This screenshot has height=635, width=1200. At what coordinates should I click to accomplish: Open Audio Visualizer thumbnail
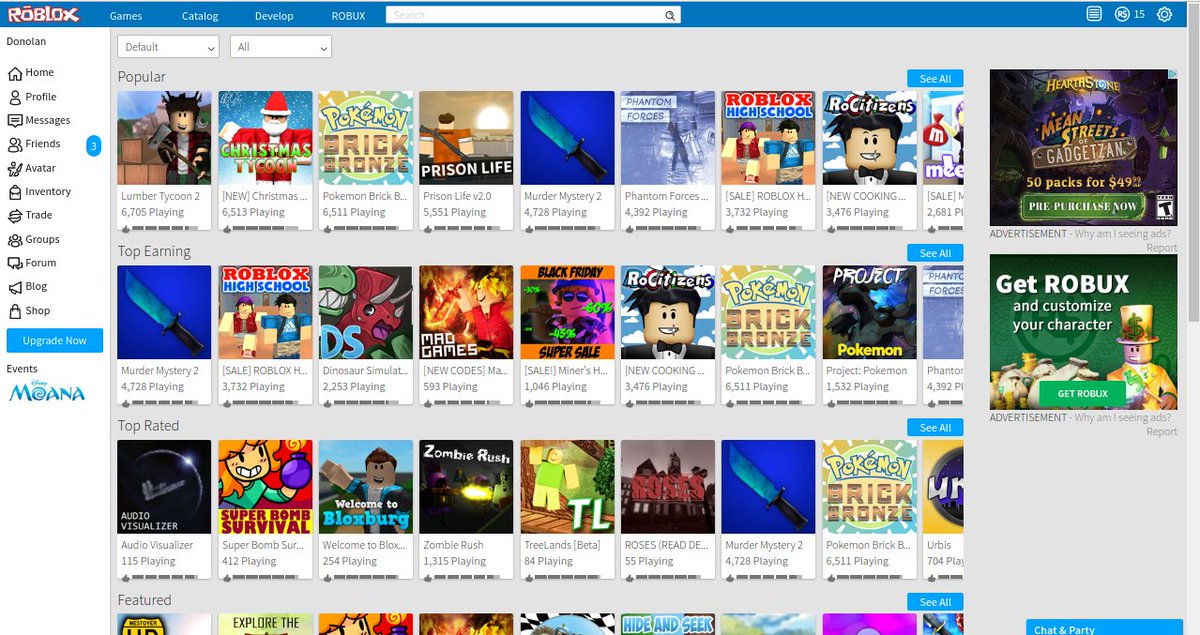click(164, 487)
